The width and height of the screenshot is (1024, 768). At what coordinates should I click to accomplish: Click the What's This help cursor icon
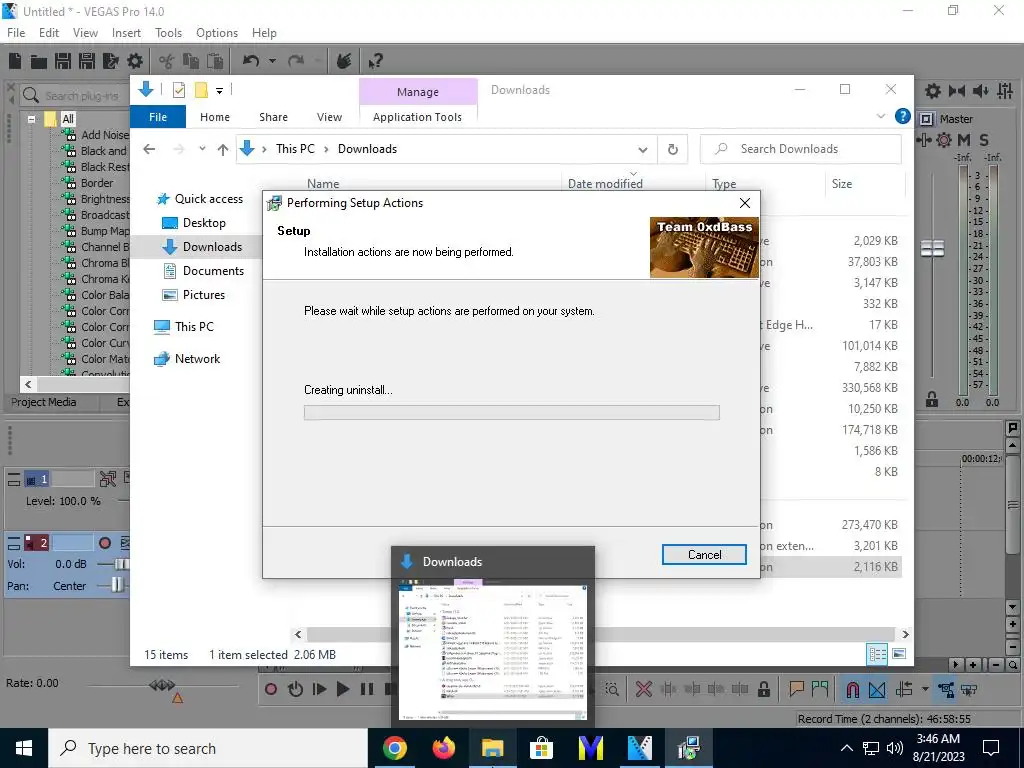pyautogui.click(x=376, y=61)
